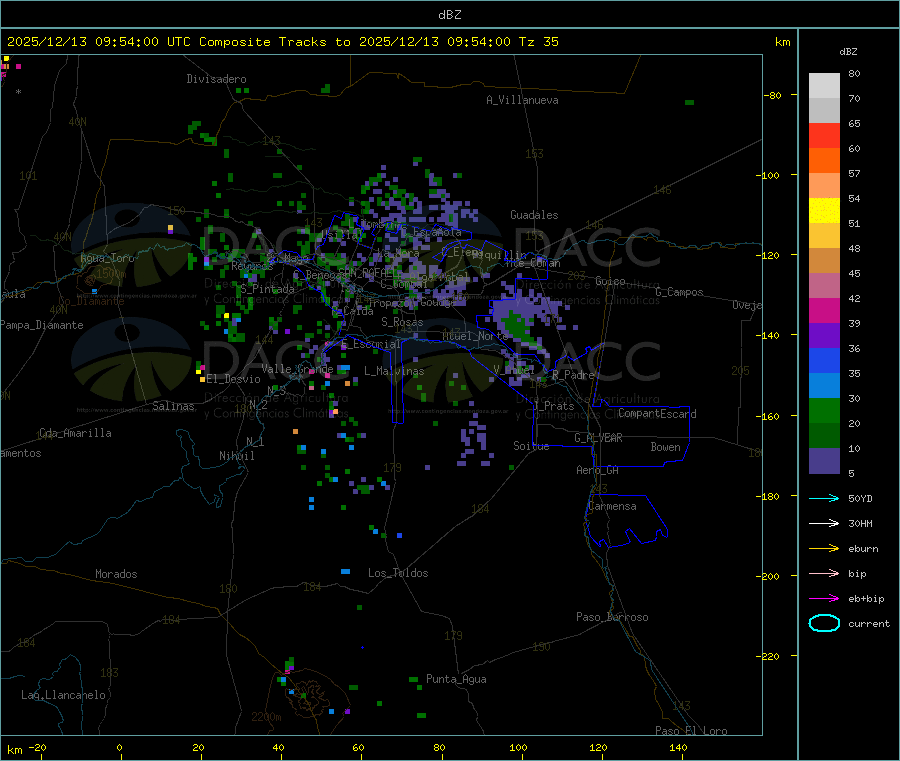900x761 pixels.
Task: Click the G_Campos label
Action: tap(679, 292)
